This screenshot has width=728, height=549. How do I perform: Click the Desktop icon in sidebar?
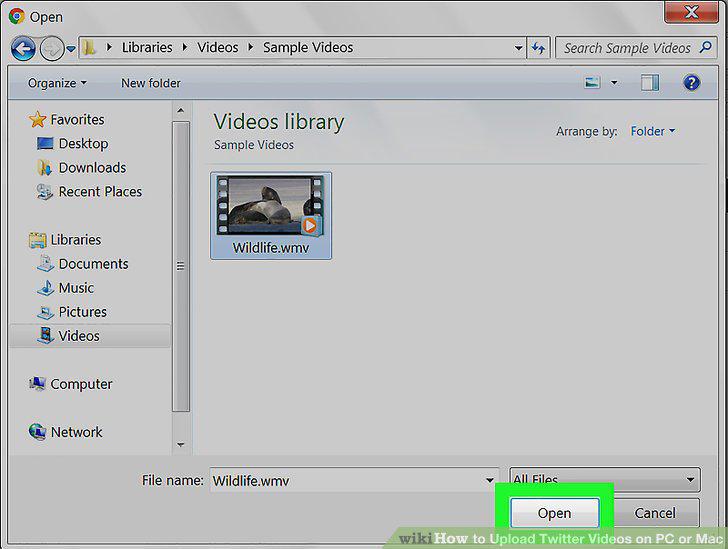[45, 143]
